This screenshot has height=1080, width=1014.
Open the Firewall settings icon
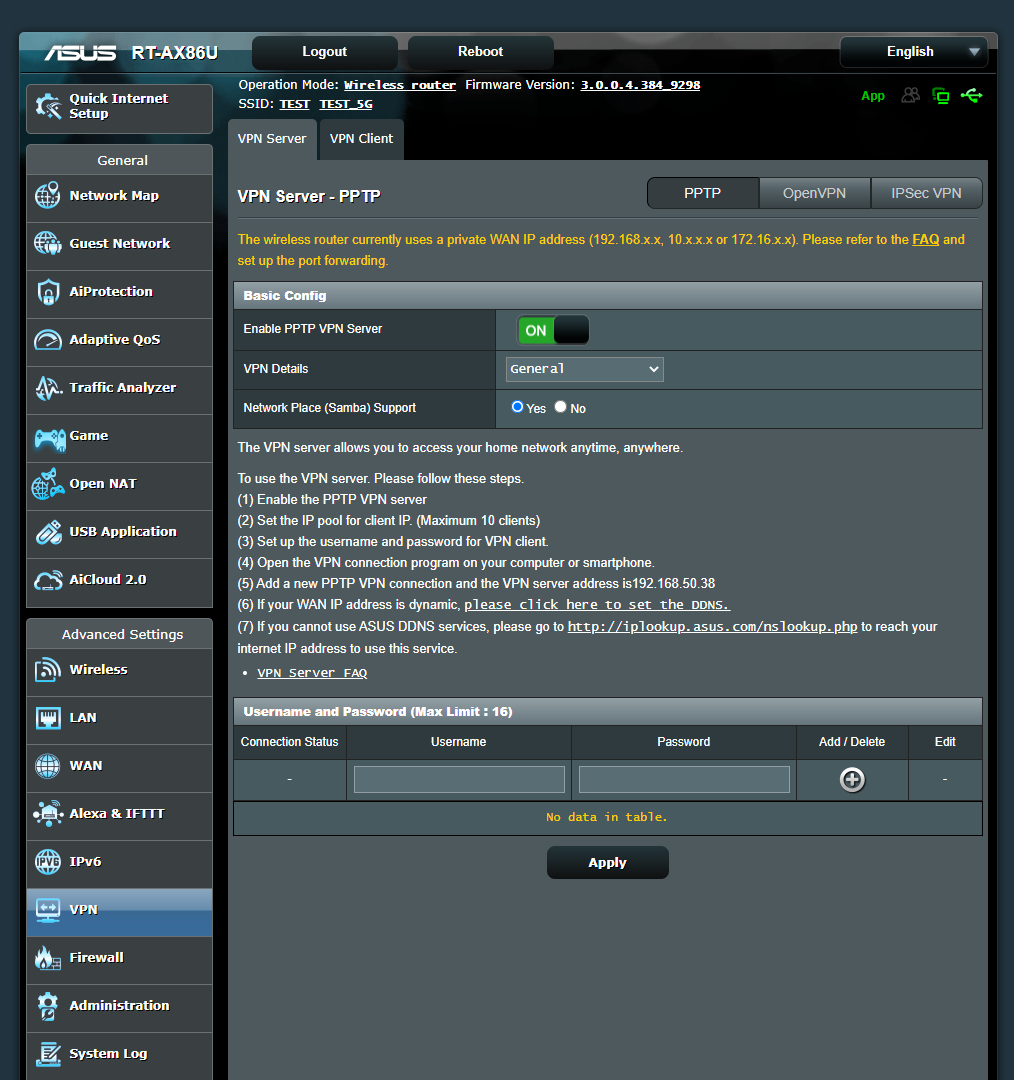(x=47, y=960)
